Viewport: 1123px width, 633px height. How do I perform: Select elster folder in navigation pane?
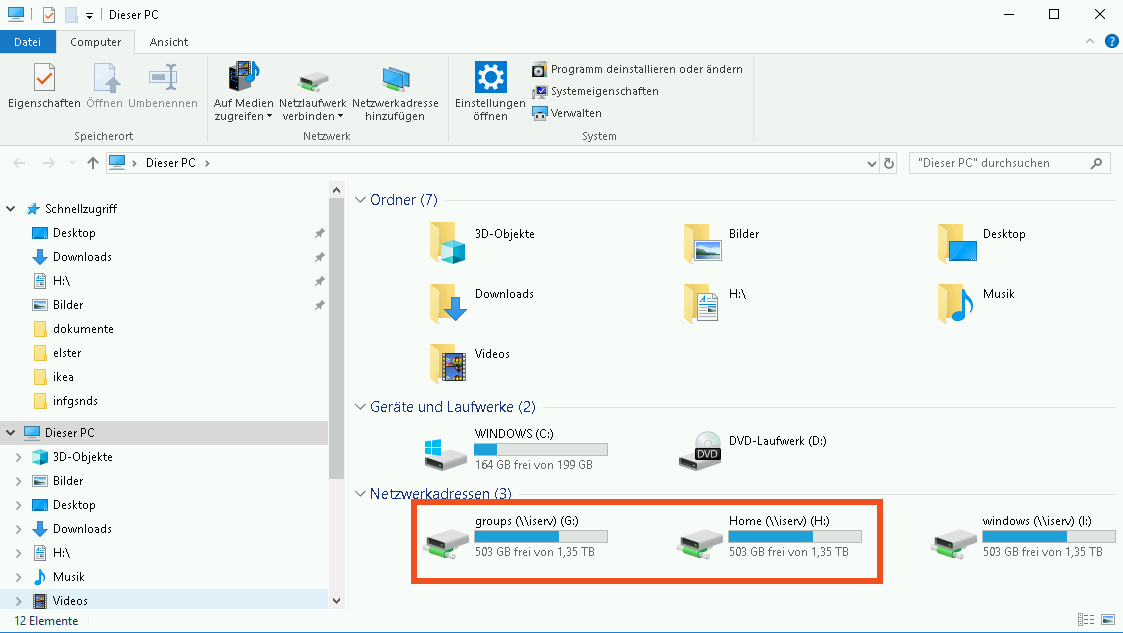pos(67,353)
